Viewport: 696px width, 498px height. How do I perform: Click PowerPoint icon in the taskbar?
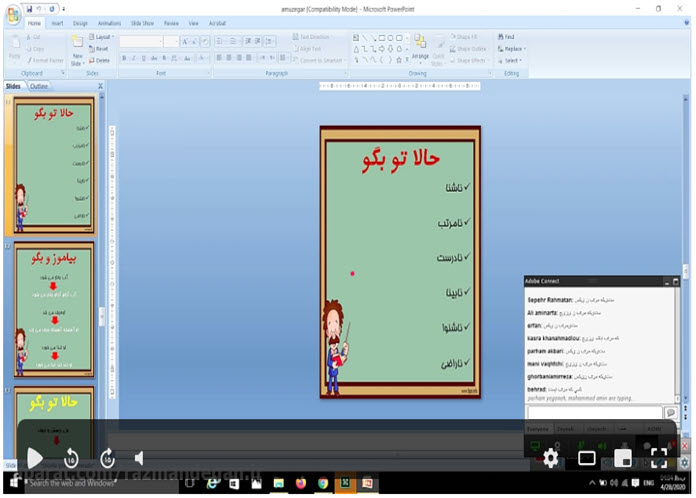coord(368,483)
